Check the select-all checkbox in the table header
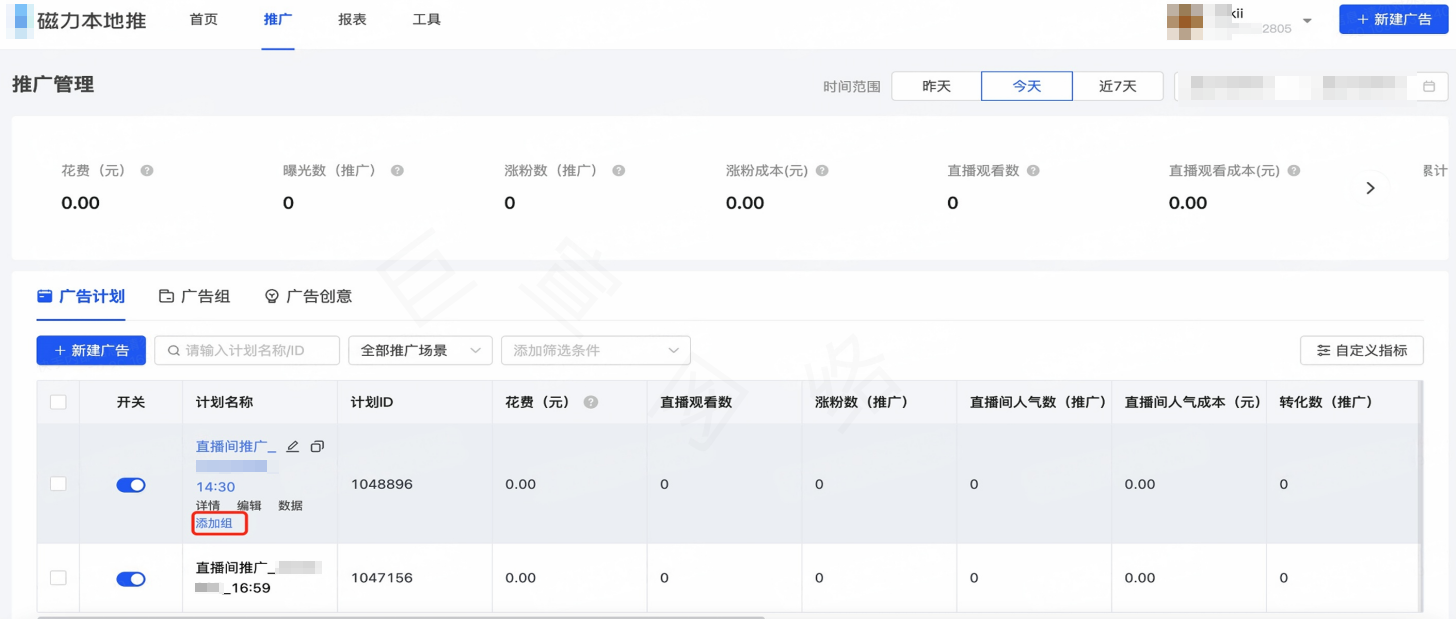 coord(57,400)
